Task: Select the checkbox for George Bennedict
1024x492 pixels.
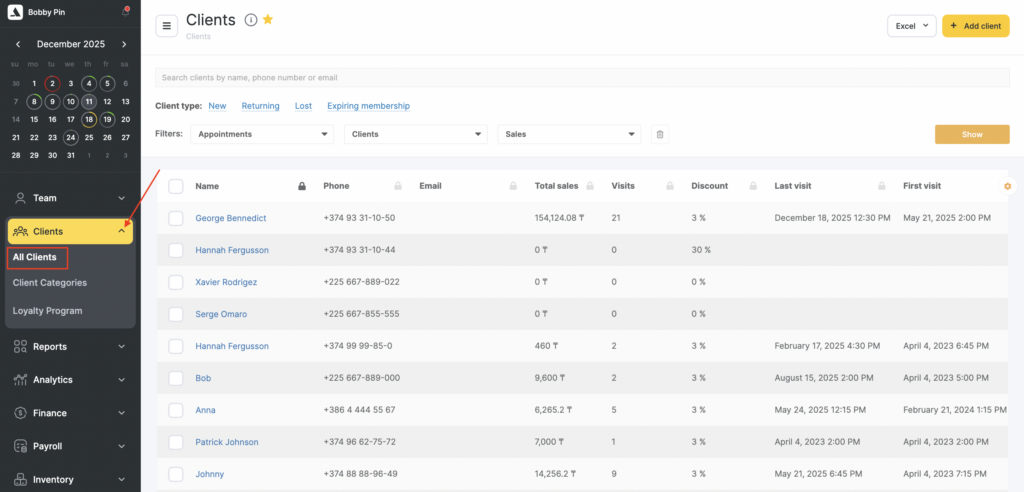Action: (176, 218)
